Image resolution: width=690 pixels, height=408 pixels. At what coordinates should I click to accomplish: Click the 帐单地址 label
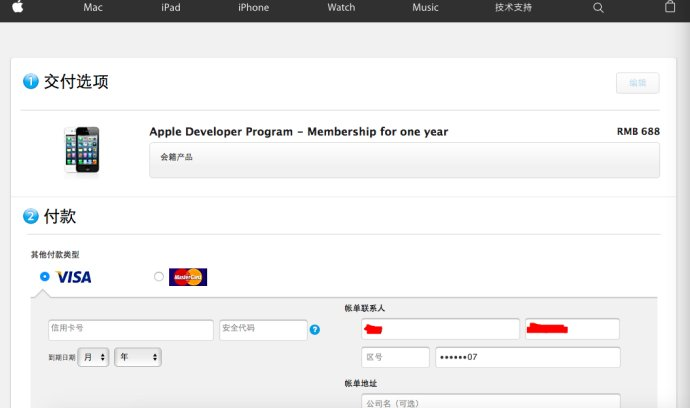click(361, 383)
